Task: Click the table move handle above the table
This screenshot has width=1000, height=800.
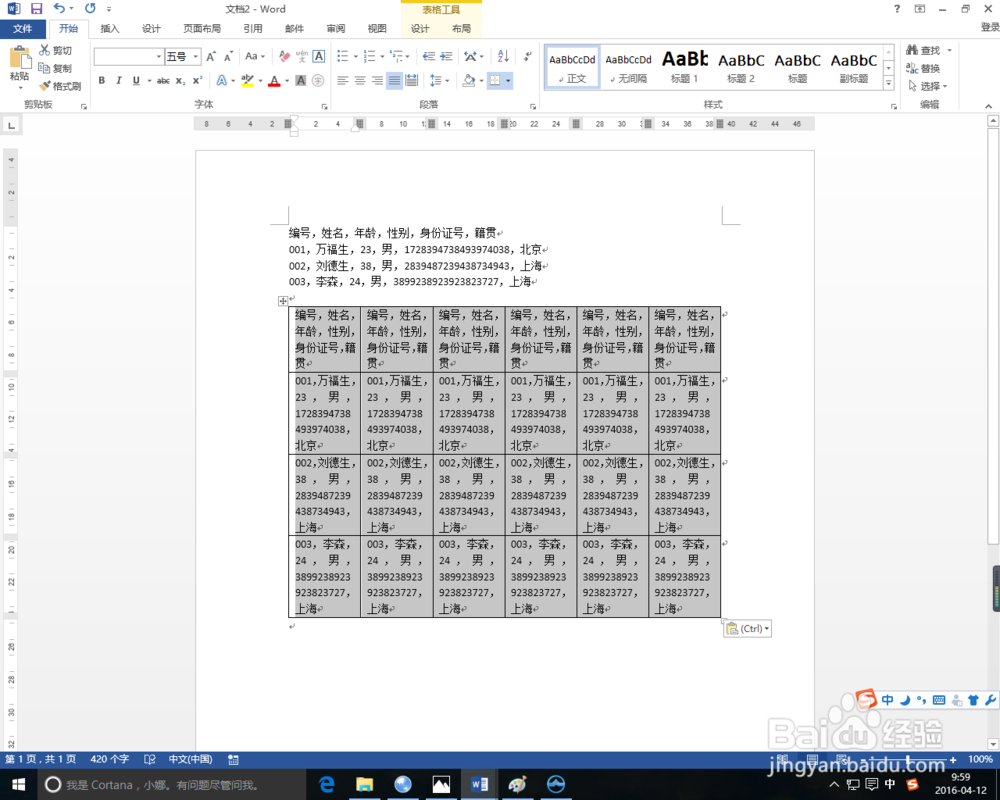Action: (x=283, y=300)
